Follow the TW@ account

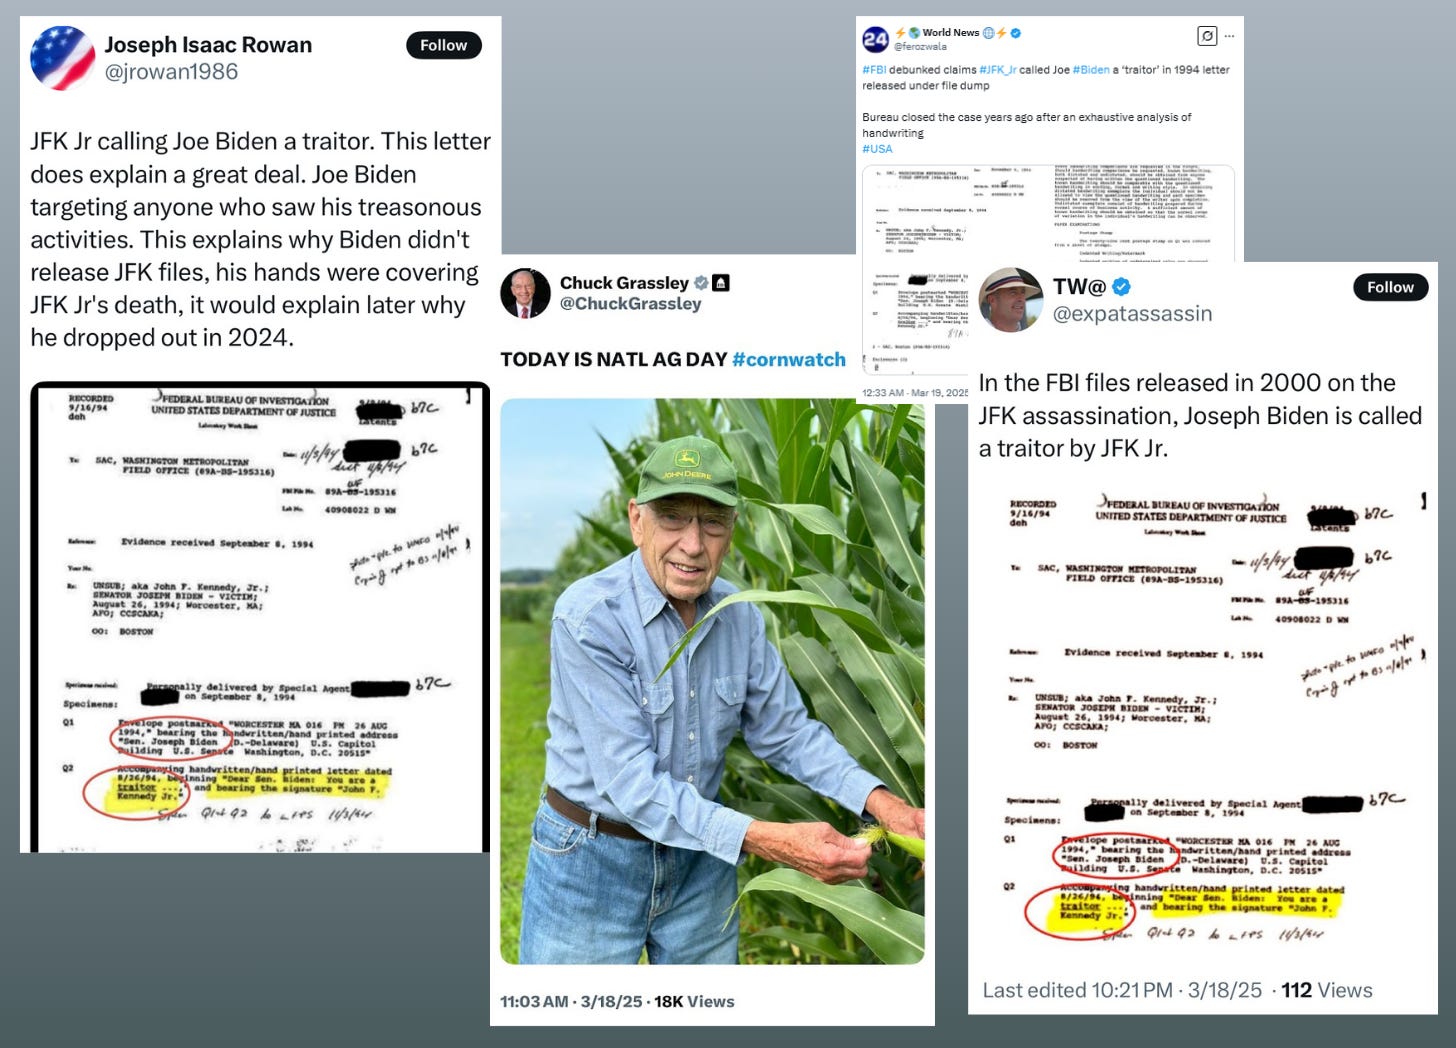(x=1391, y=287)
